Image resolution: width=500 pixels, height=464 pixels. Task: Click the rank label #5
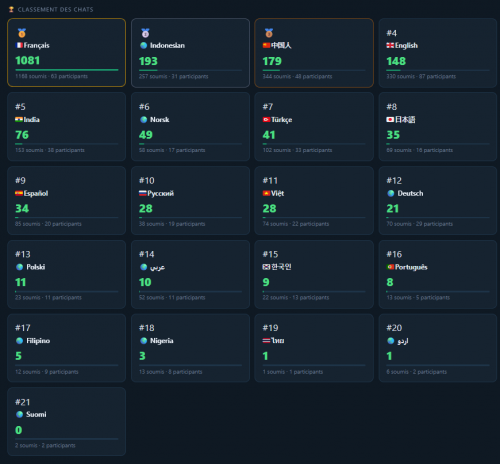coord(20,107)
